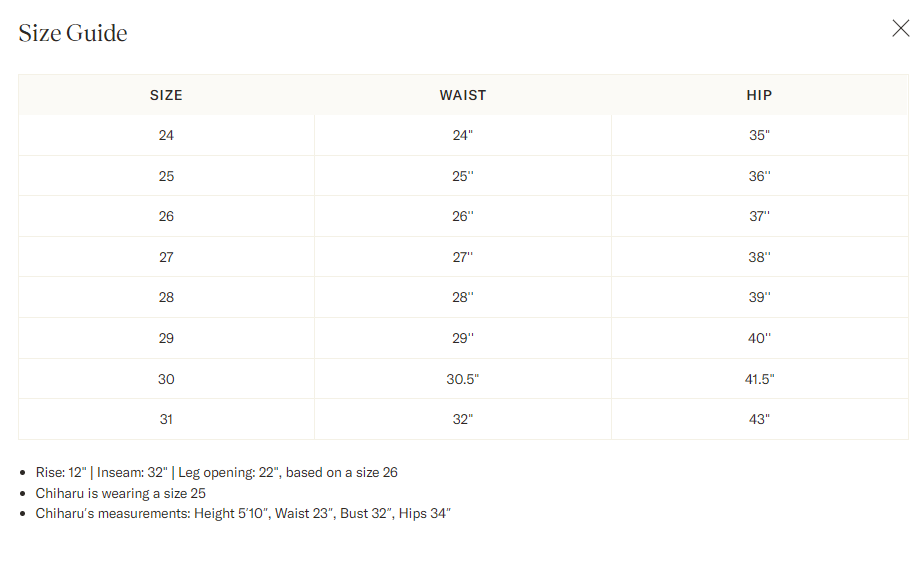Select the WAIST column header

coord(462,95)
